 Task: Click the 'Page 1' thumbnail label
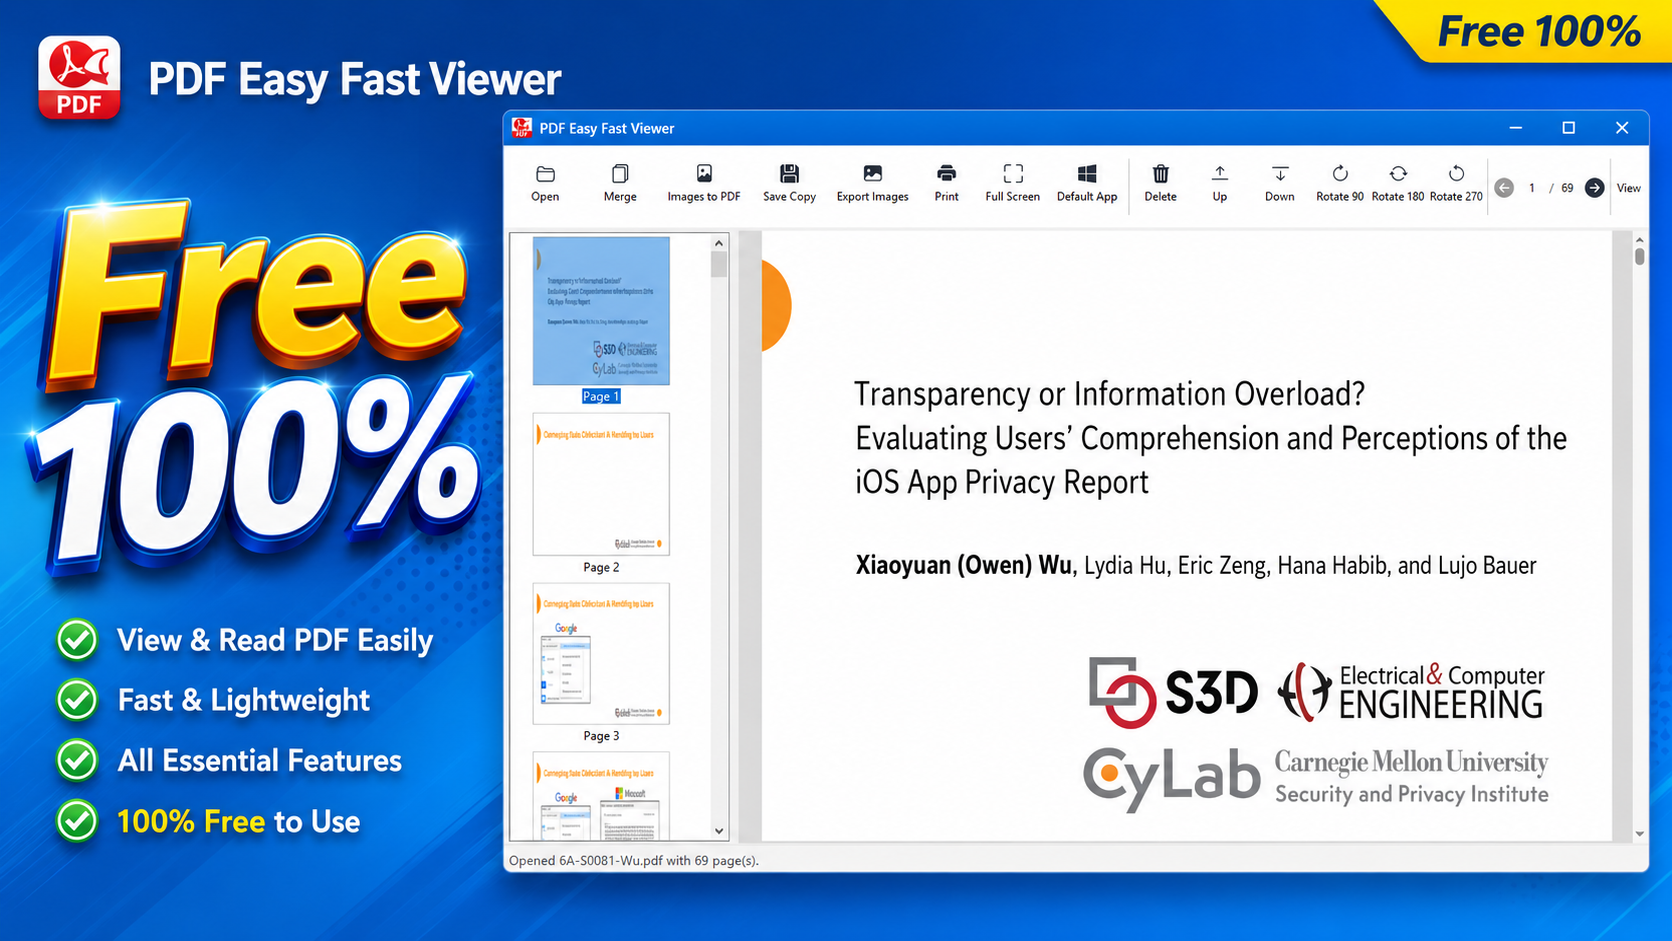pyautogui.click(x=601, y=397)
